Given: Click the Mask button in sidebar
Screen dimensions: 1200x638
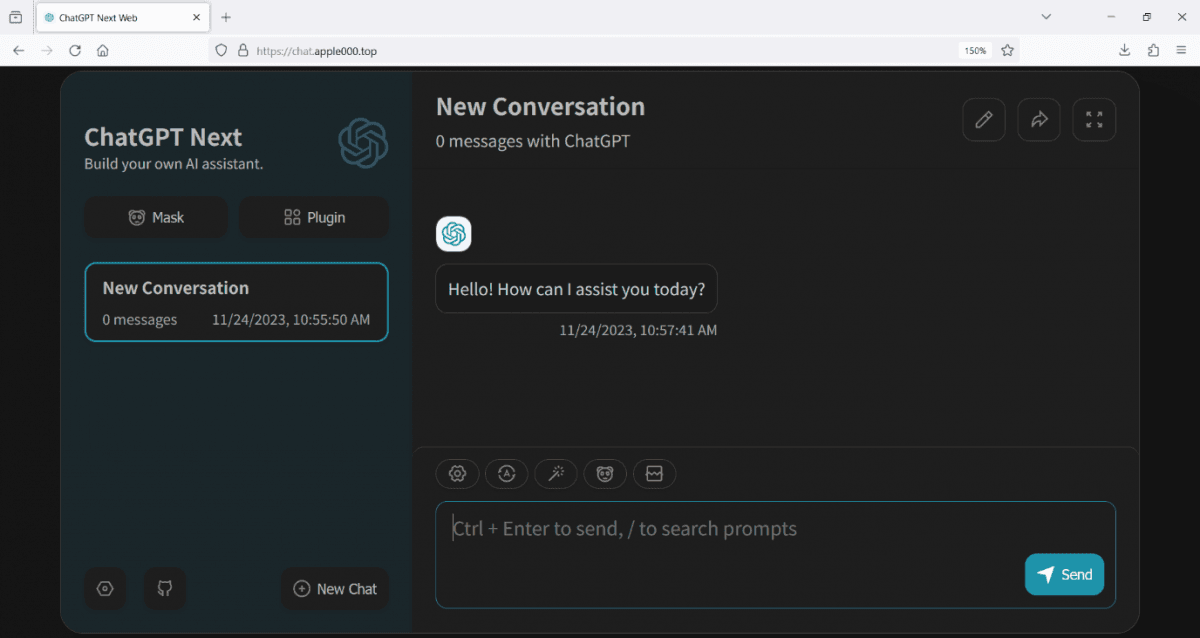Looking at the screenshot, I should [156, 217].
